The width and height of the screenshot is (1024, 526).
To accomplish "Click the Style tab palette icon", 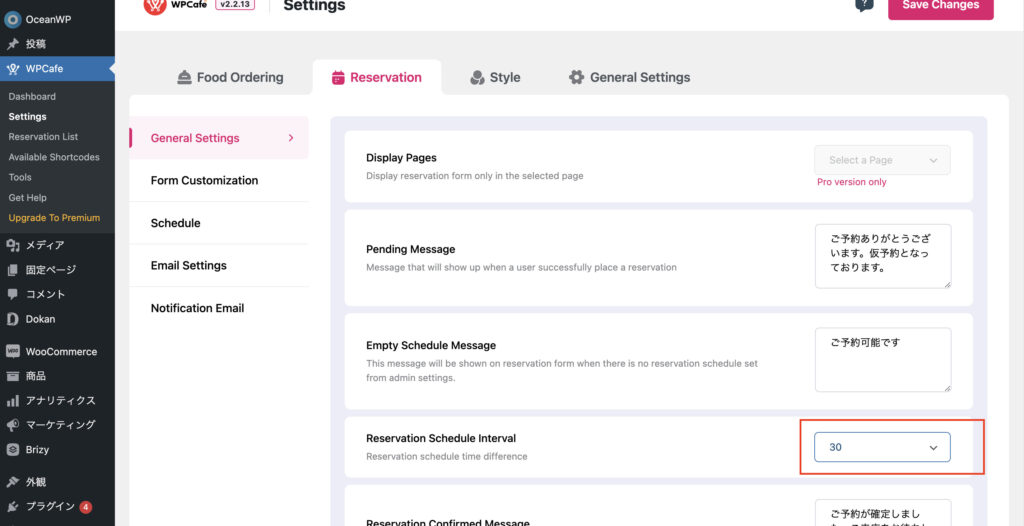I will coord(477,77).
